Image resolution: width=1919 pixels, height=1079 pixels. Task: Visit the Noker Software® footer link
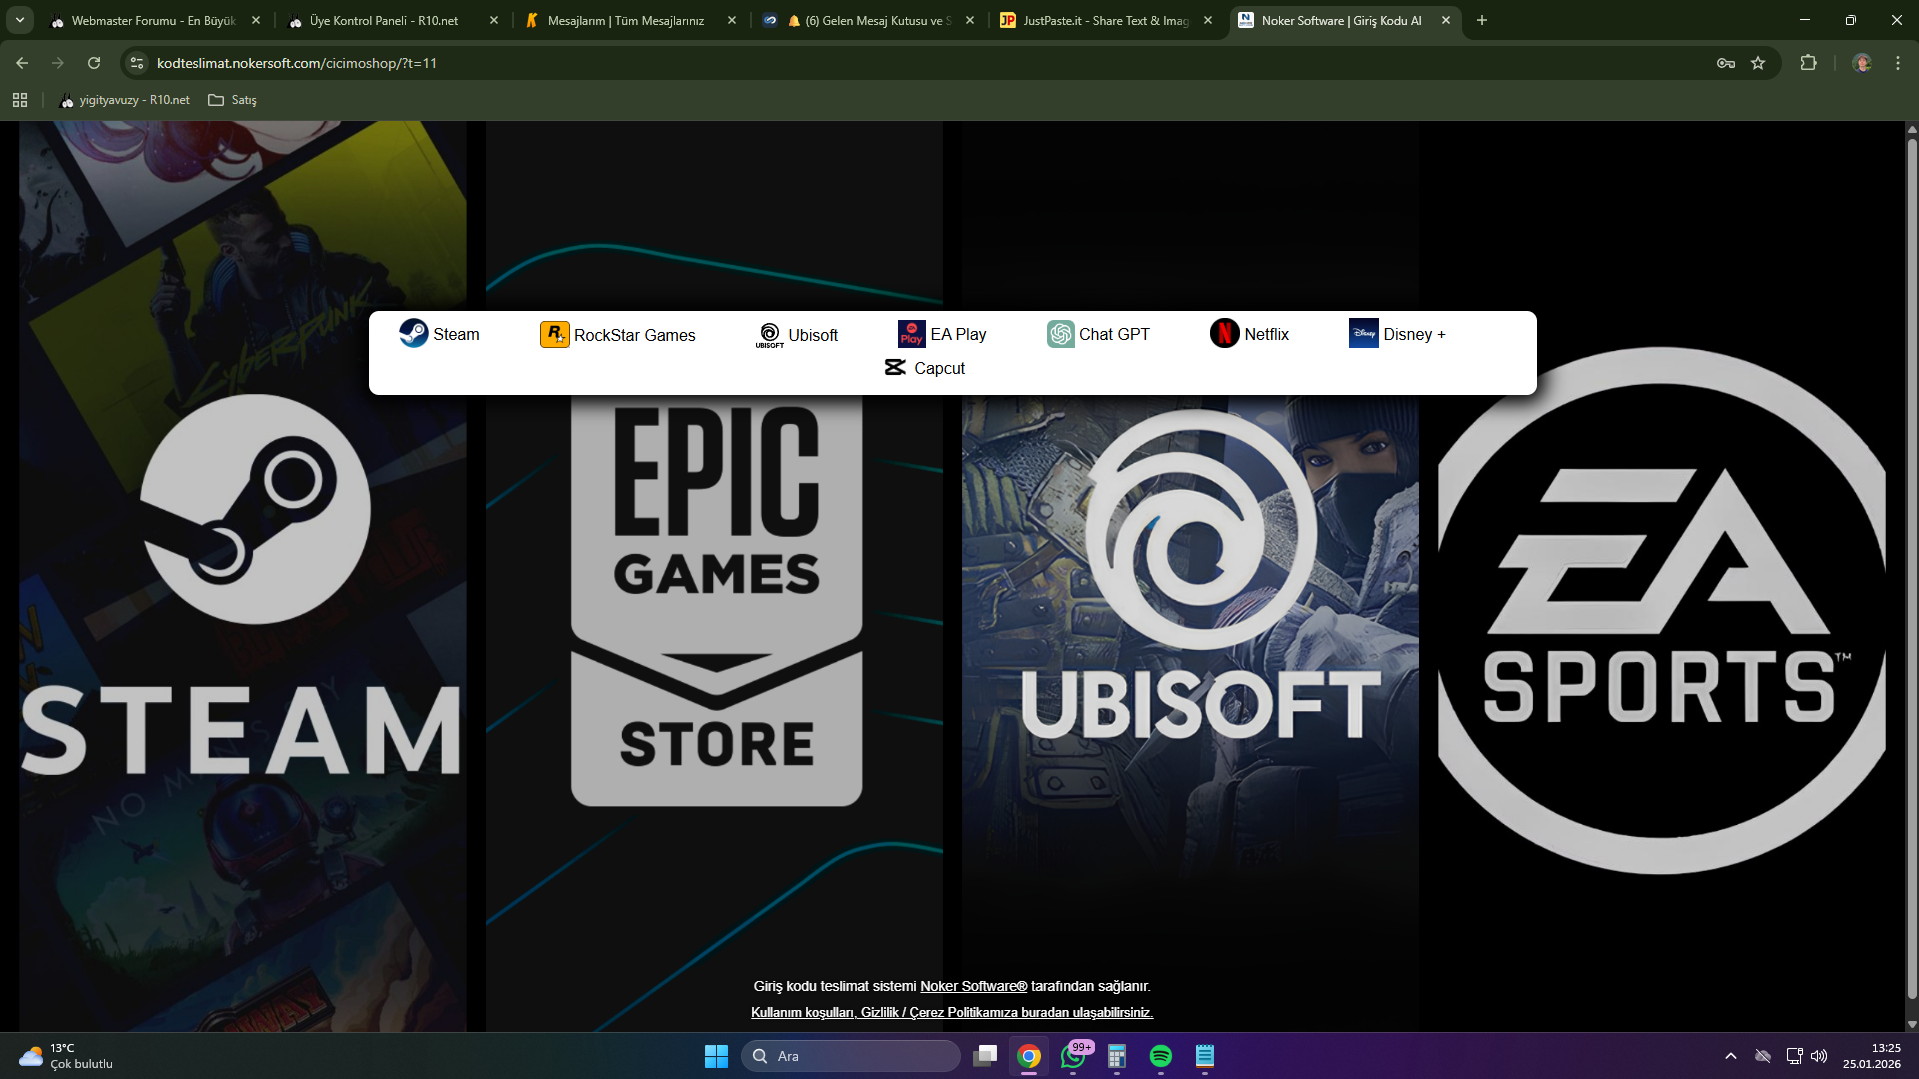pos(973,986)
